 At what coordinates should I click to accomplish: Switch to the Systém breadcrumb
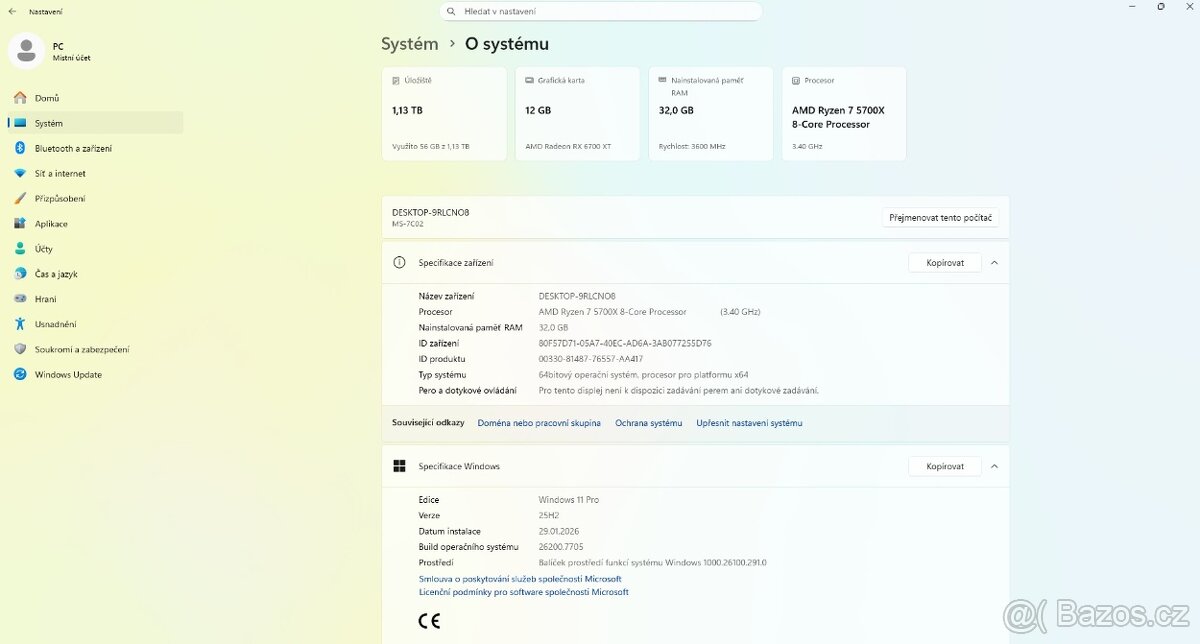(409, 44)
